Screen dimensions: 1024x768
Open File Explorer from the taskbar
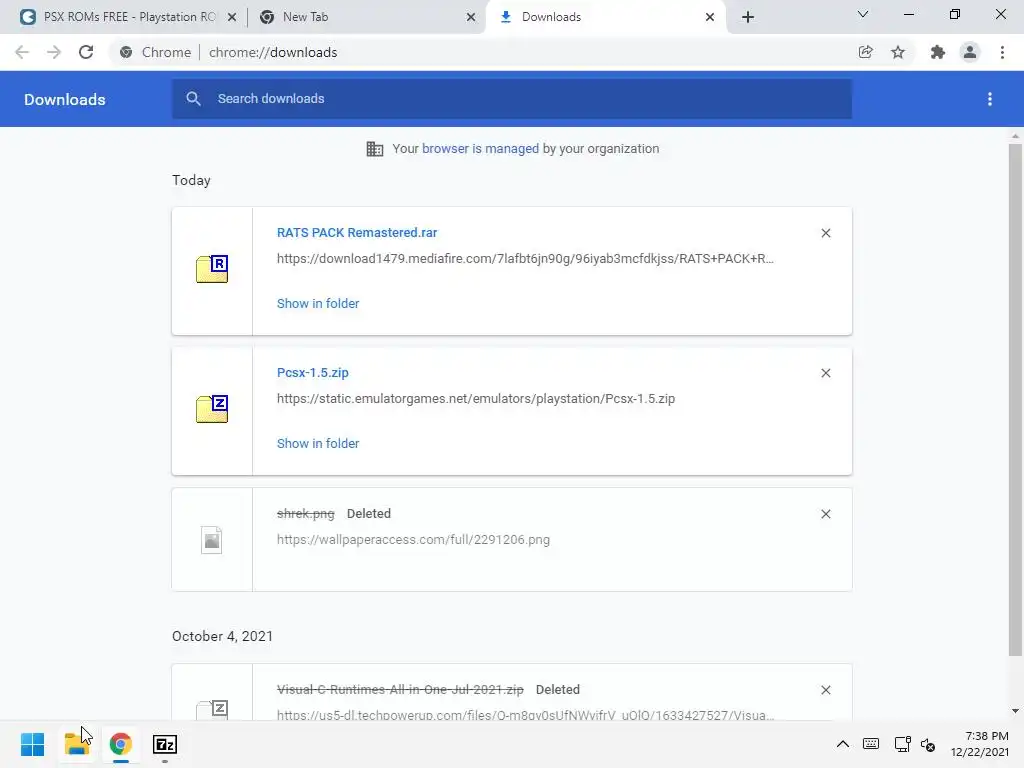pyautogui.click(x=77, y=744)
